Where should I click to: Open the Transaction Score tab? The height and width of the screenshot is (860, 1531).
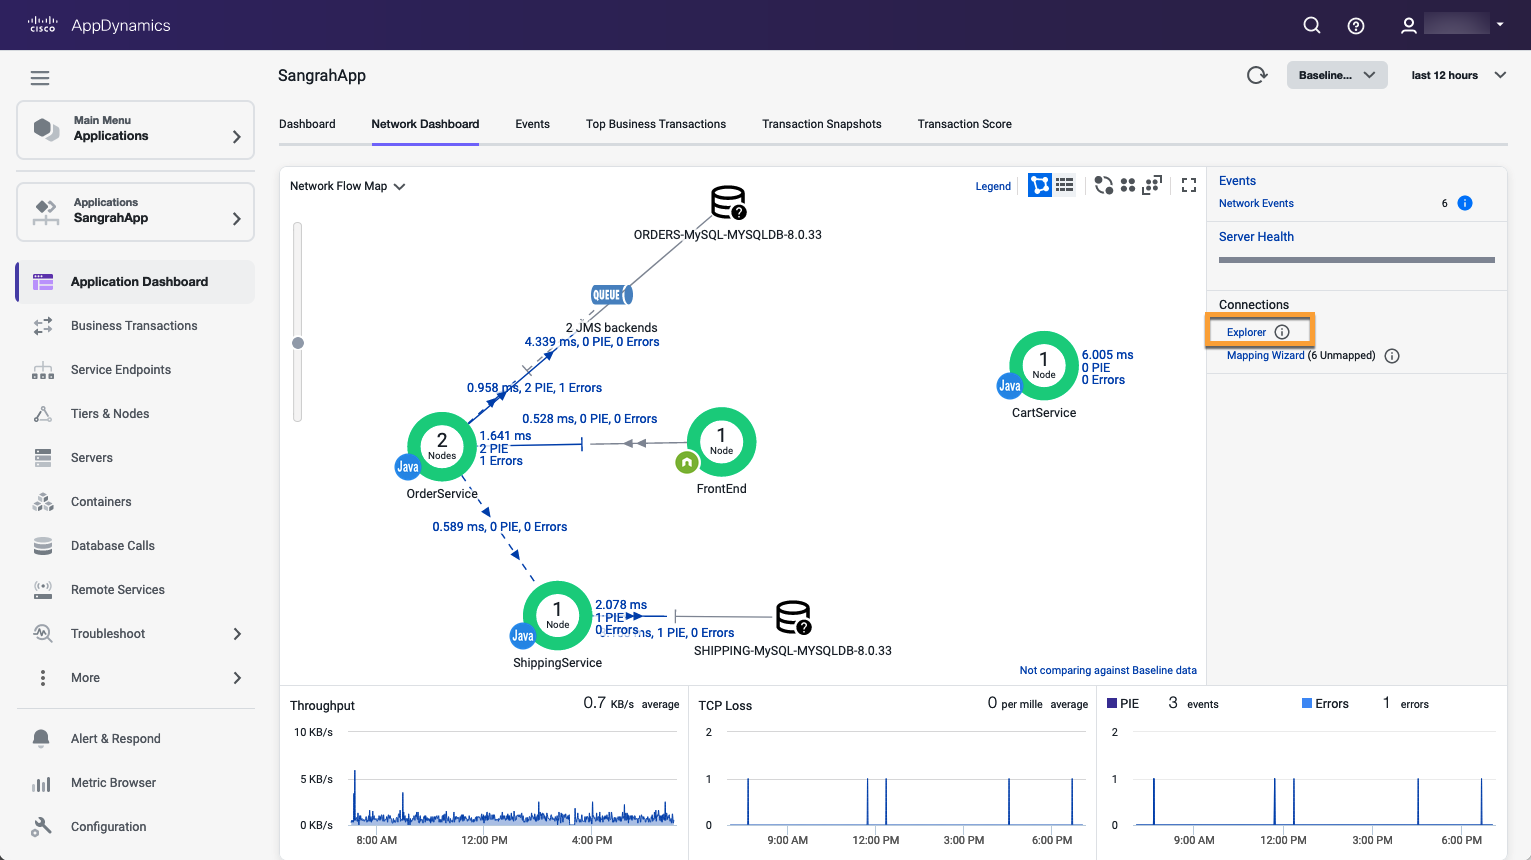(x=965, y=124)
